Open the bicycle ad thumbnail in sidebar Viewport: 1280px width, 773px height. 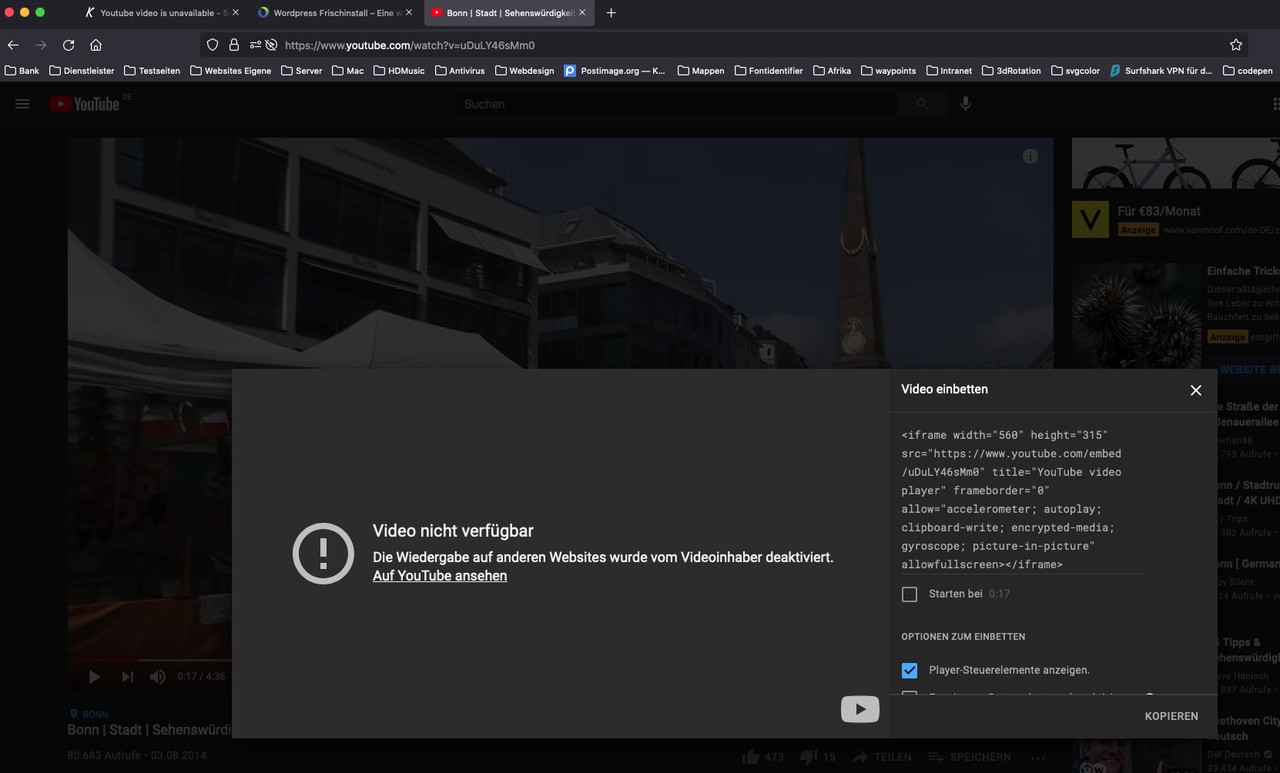(1176, 164)
